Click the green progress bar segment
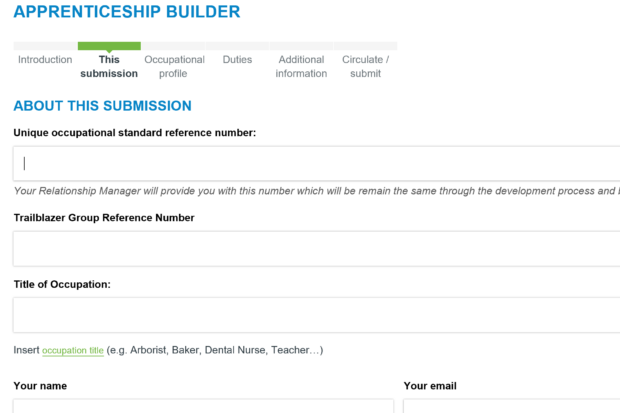 pos(109,46)
